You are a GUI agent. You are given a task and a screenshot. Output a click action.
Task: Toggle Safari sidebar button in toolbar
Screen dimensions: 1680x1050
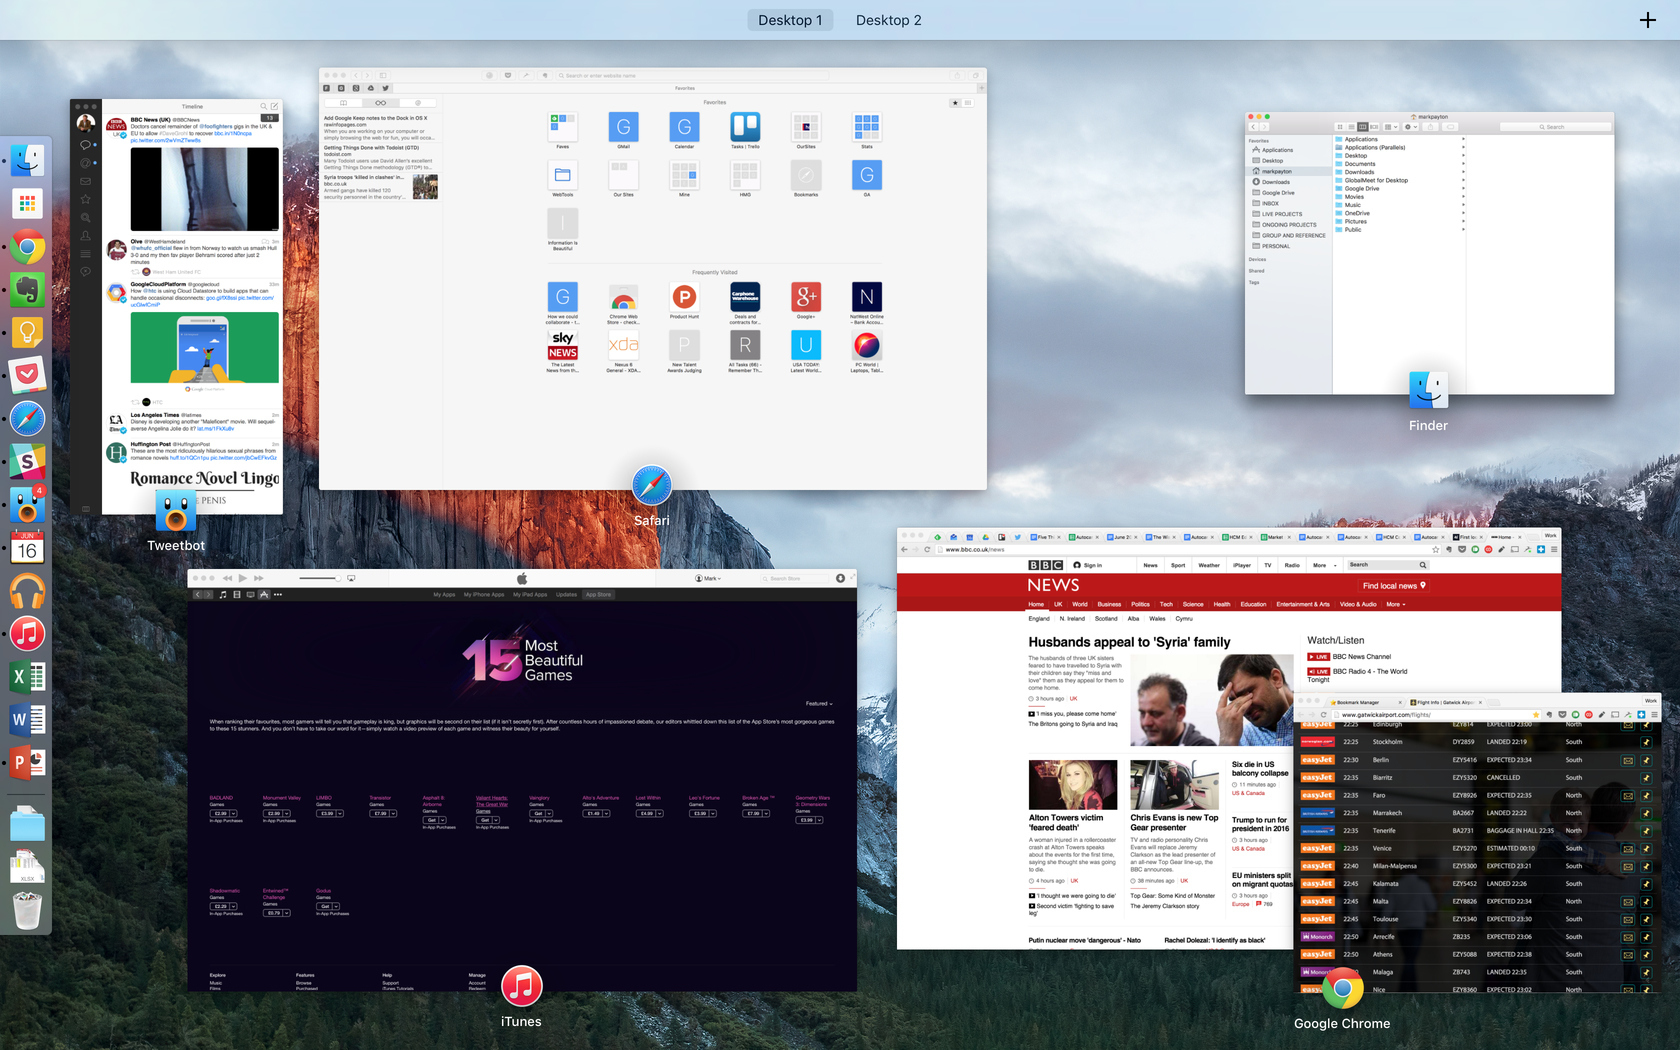coord(383,75)
